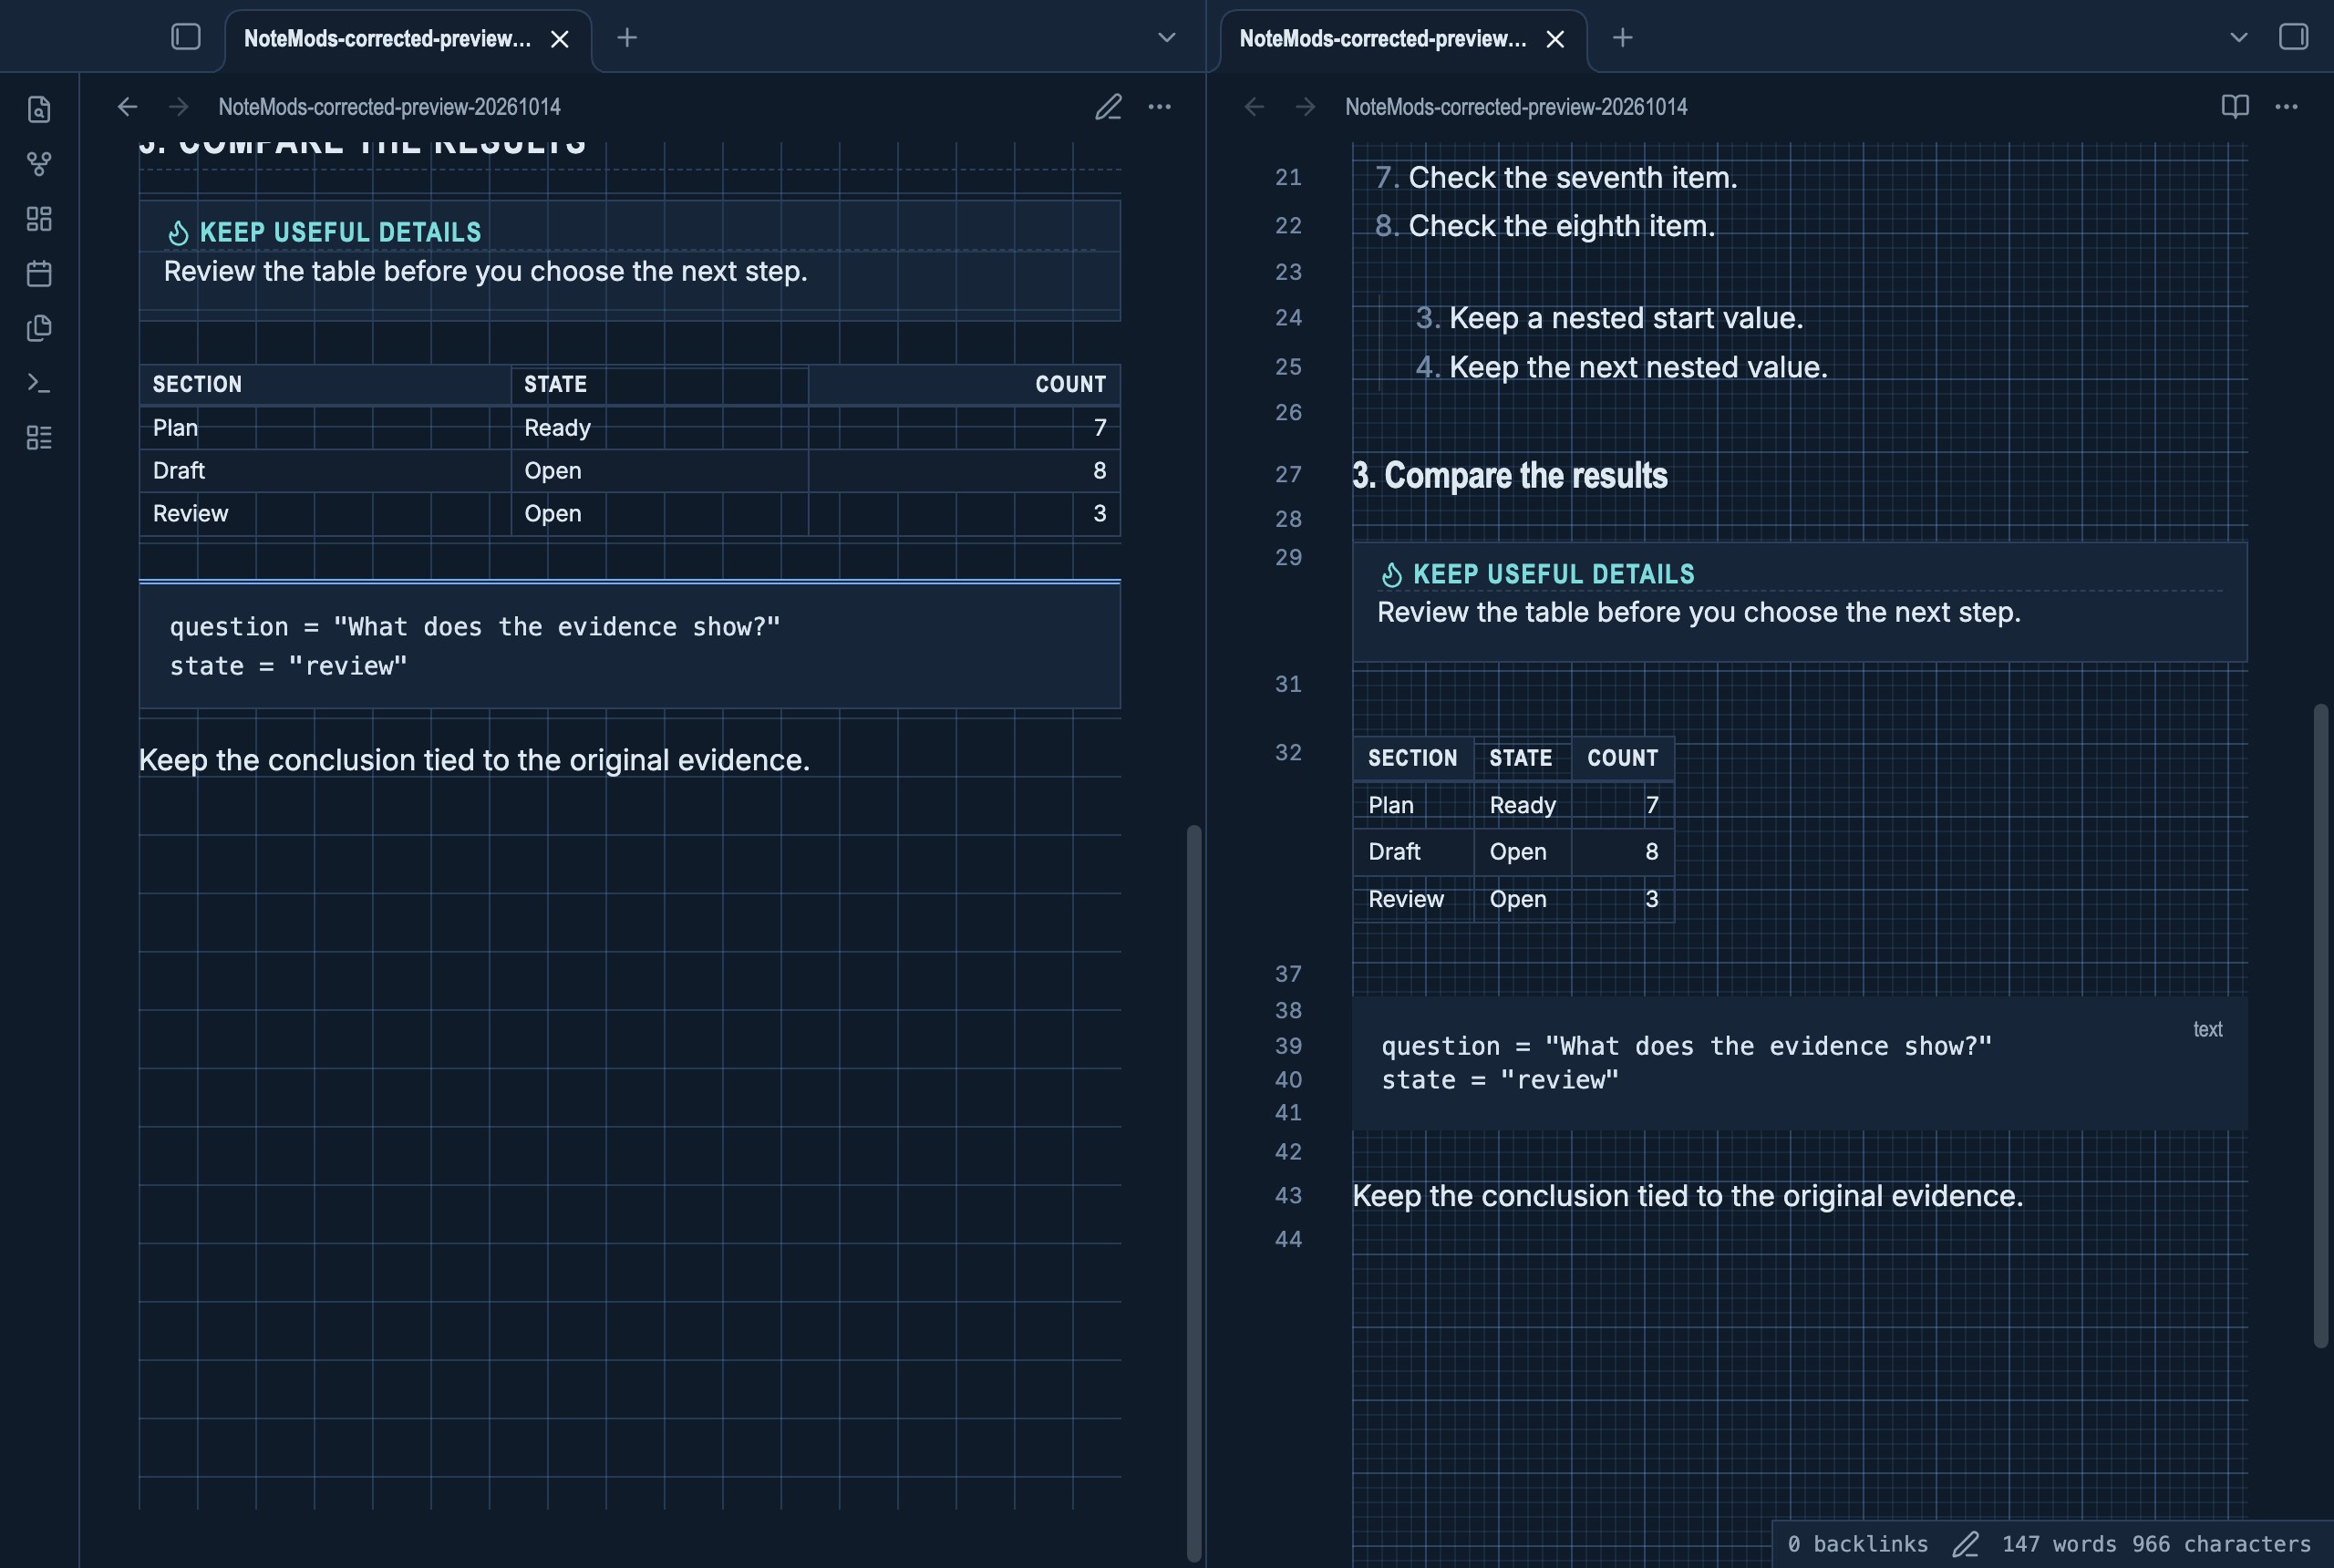Click the 'text' language label on code block
The width and height of the screenshot is (2334, 1568).
click(2207, 1029)
